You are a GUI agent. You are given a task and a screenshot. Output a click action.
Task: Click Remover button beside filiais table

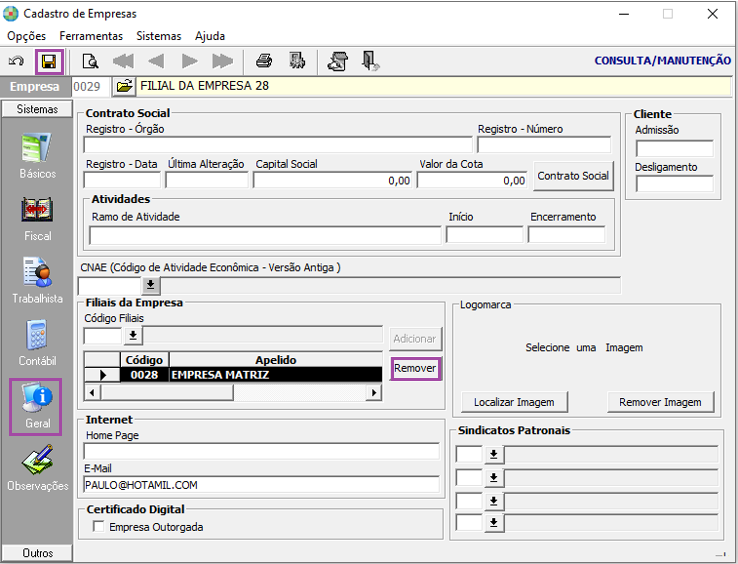[x=415, y=368]
